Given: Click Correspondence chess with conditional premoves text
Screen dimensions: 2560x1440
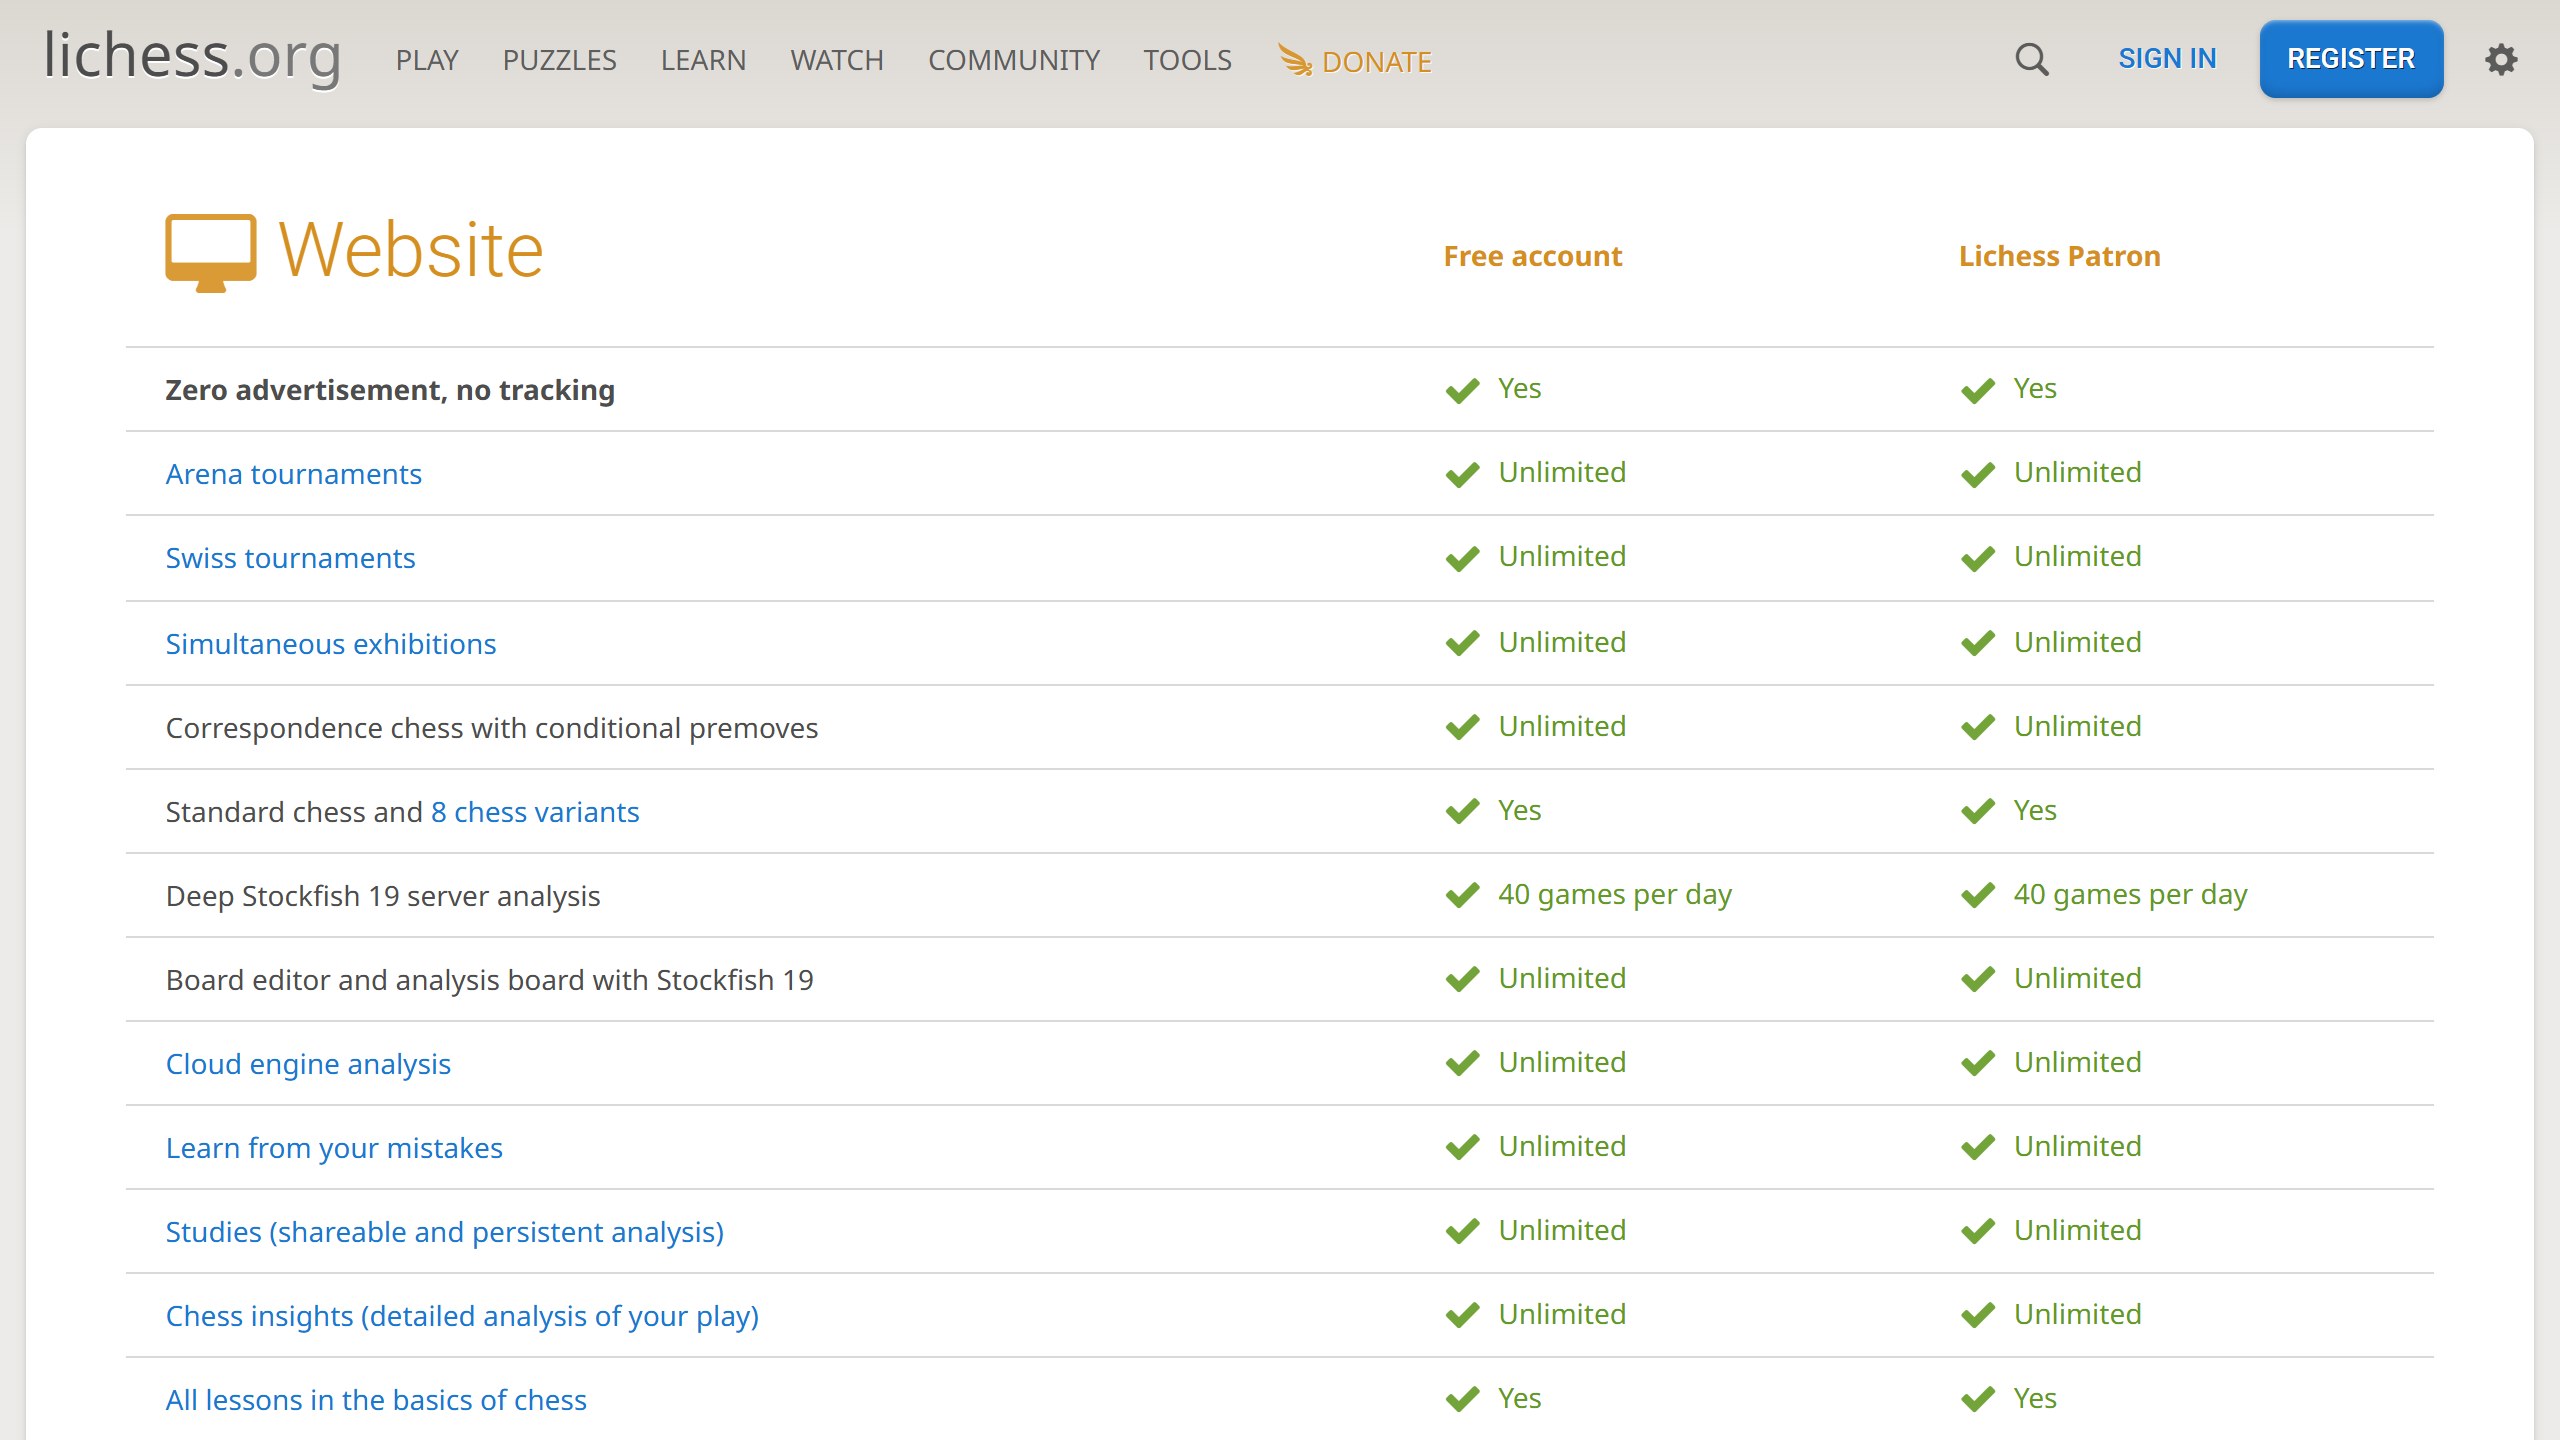Looking at the screenshot, I should coord(492,728).
